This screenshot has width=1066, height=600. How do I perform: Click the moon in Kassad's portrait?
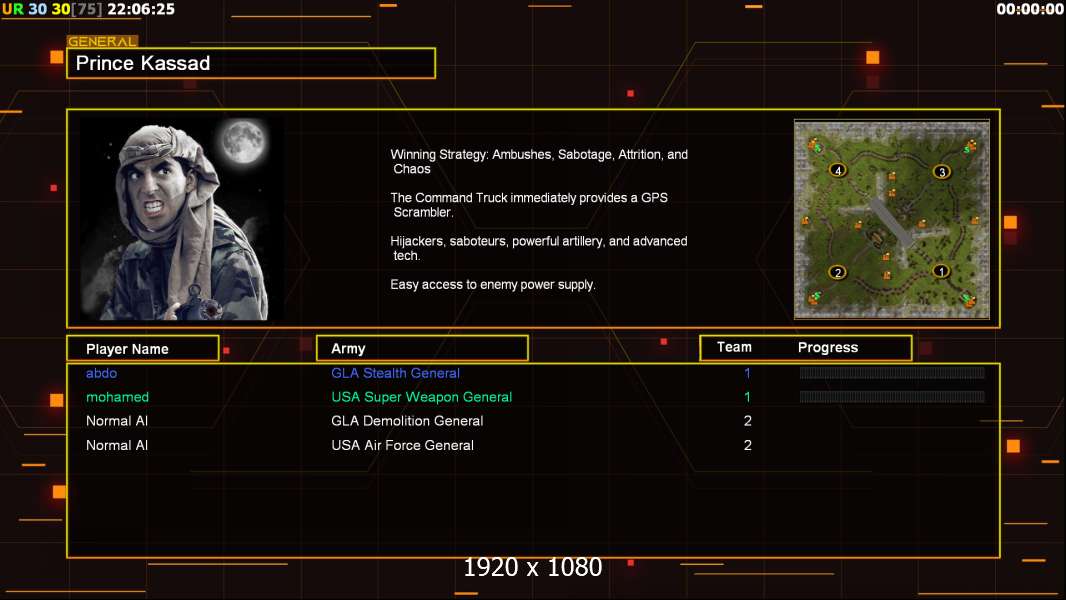(x=243, y=142)
